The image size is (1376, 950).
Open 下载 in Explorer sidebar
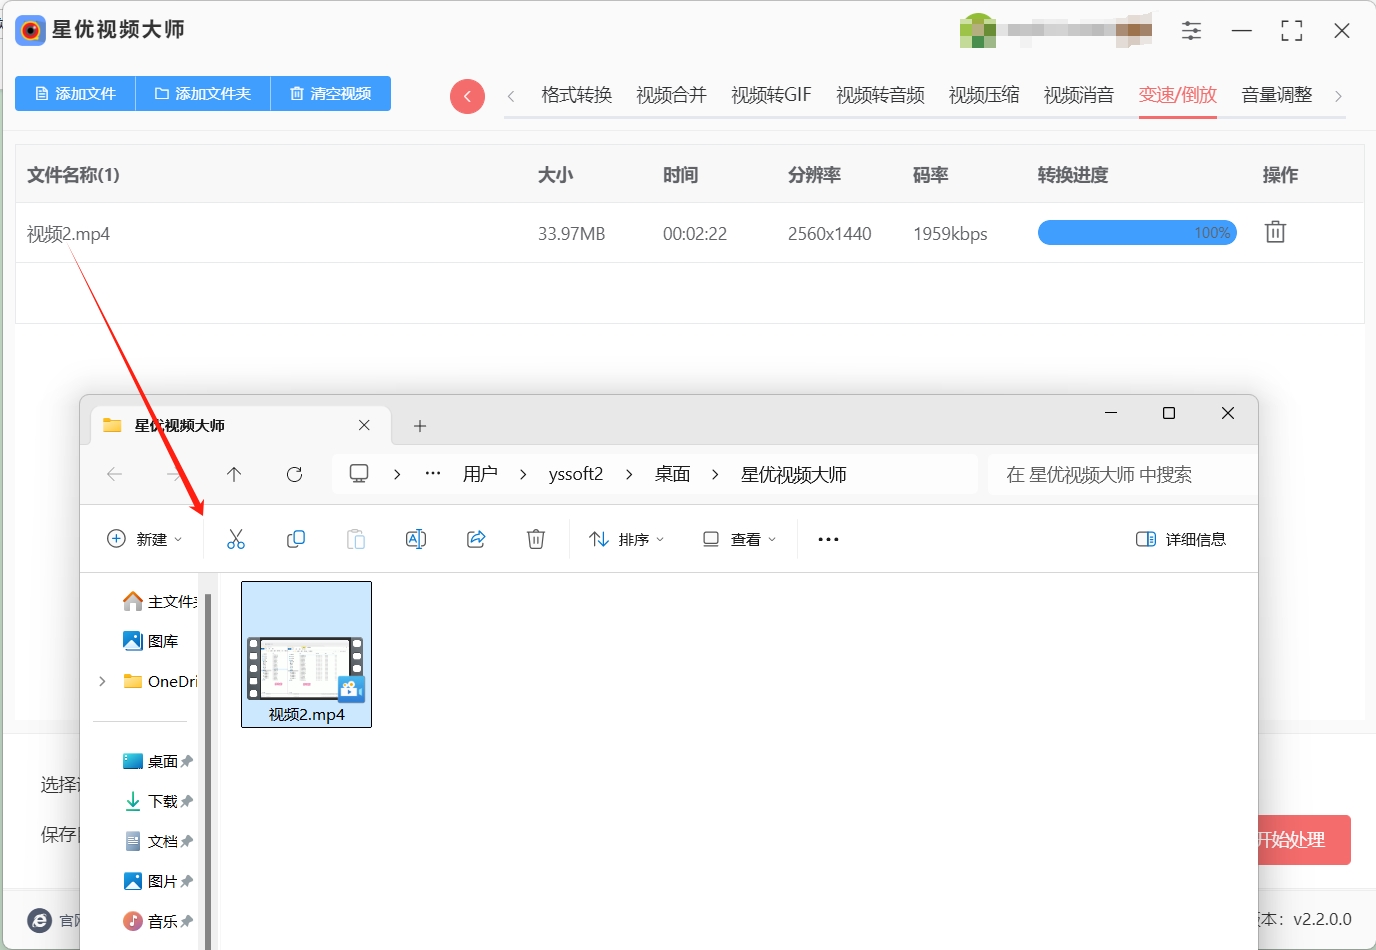[157, 801]
